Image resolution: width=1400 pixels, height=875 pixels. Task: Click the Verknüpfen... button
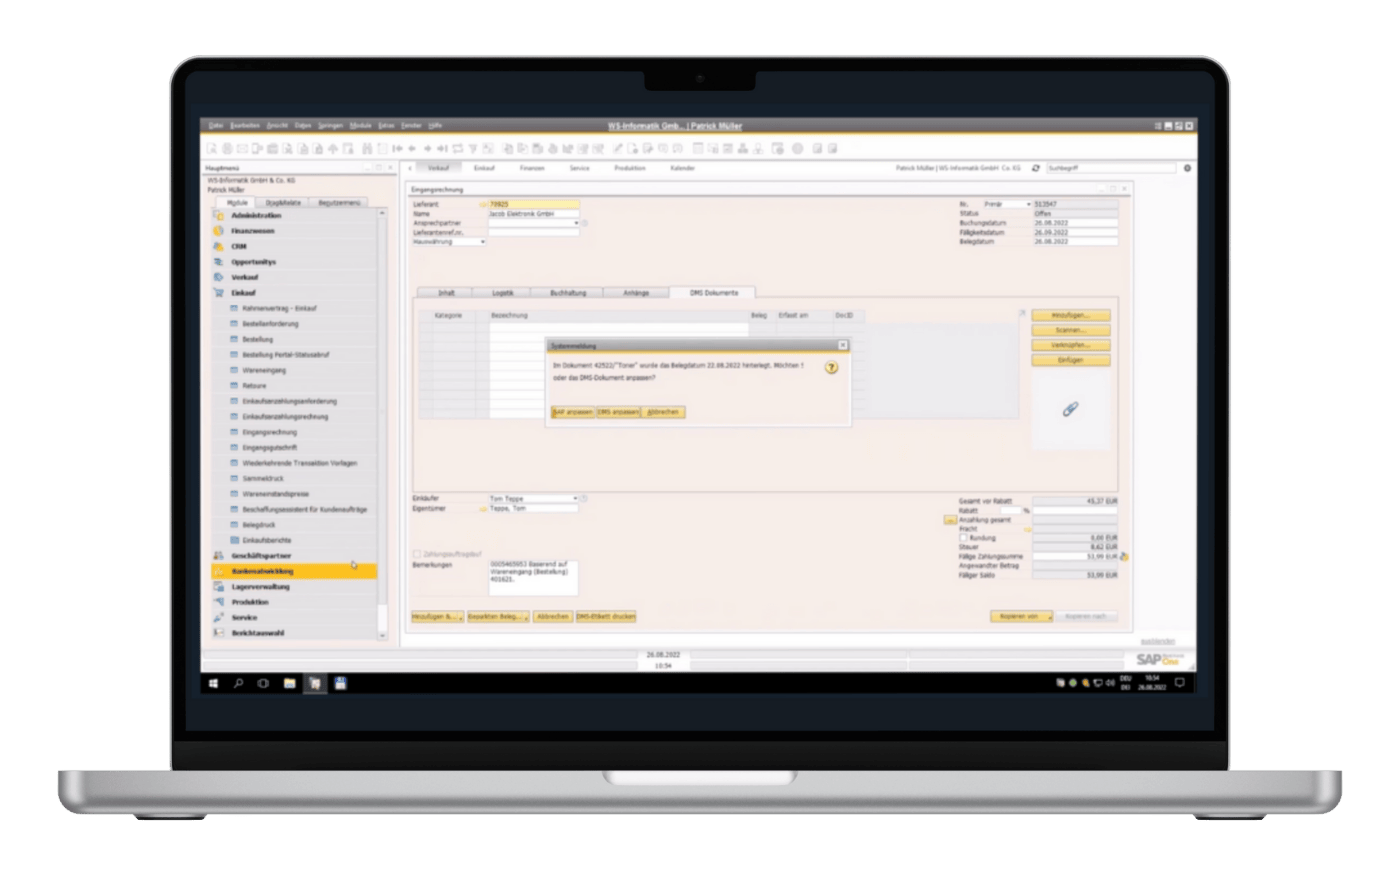(1070, 345)
